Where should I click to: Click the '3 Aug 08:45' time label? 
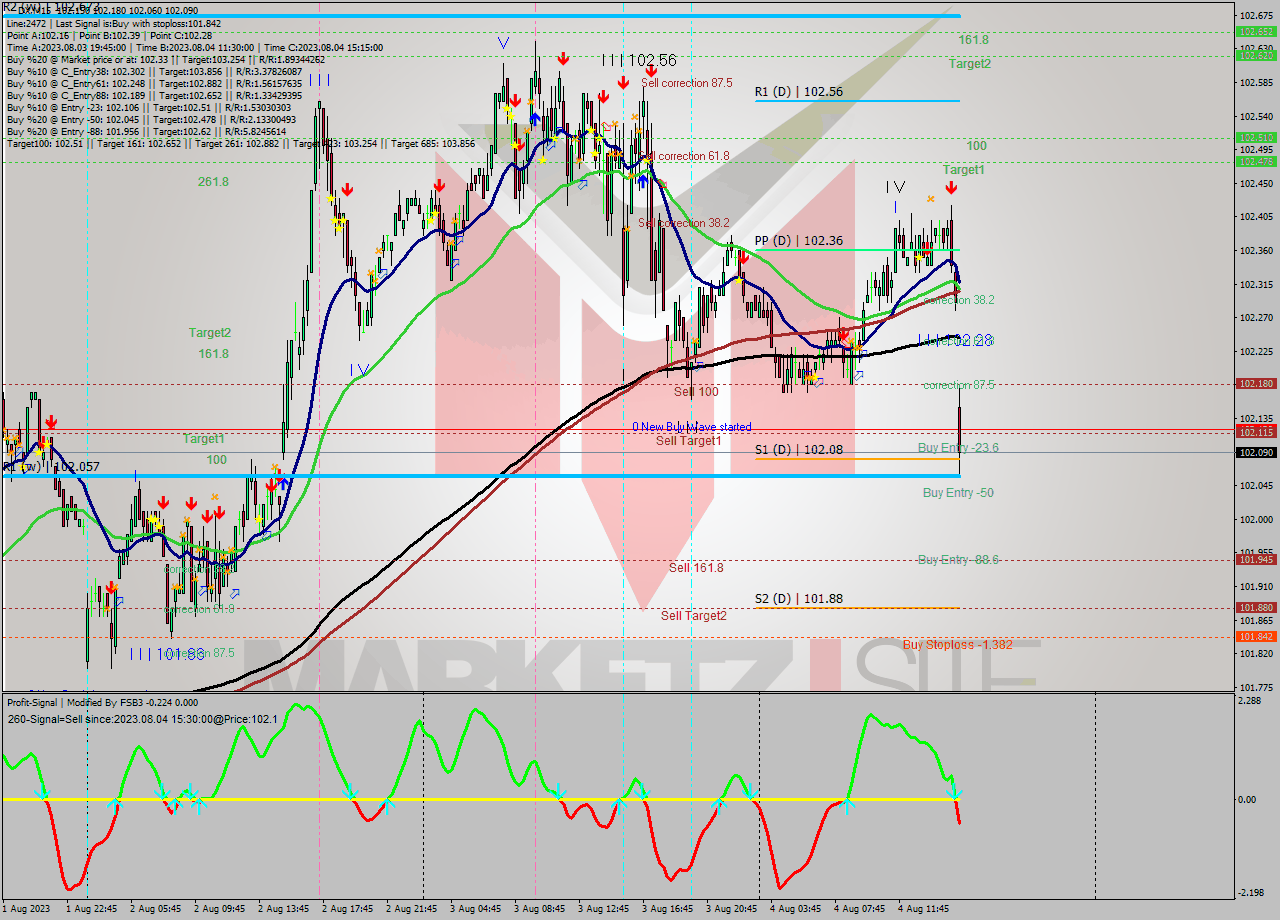tap(539, 909)
